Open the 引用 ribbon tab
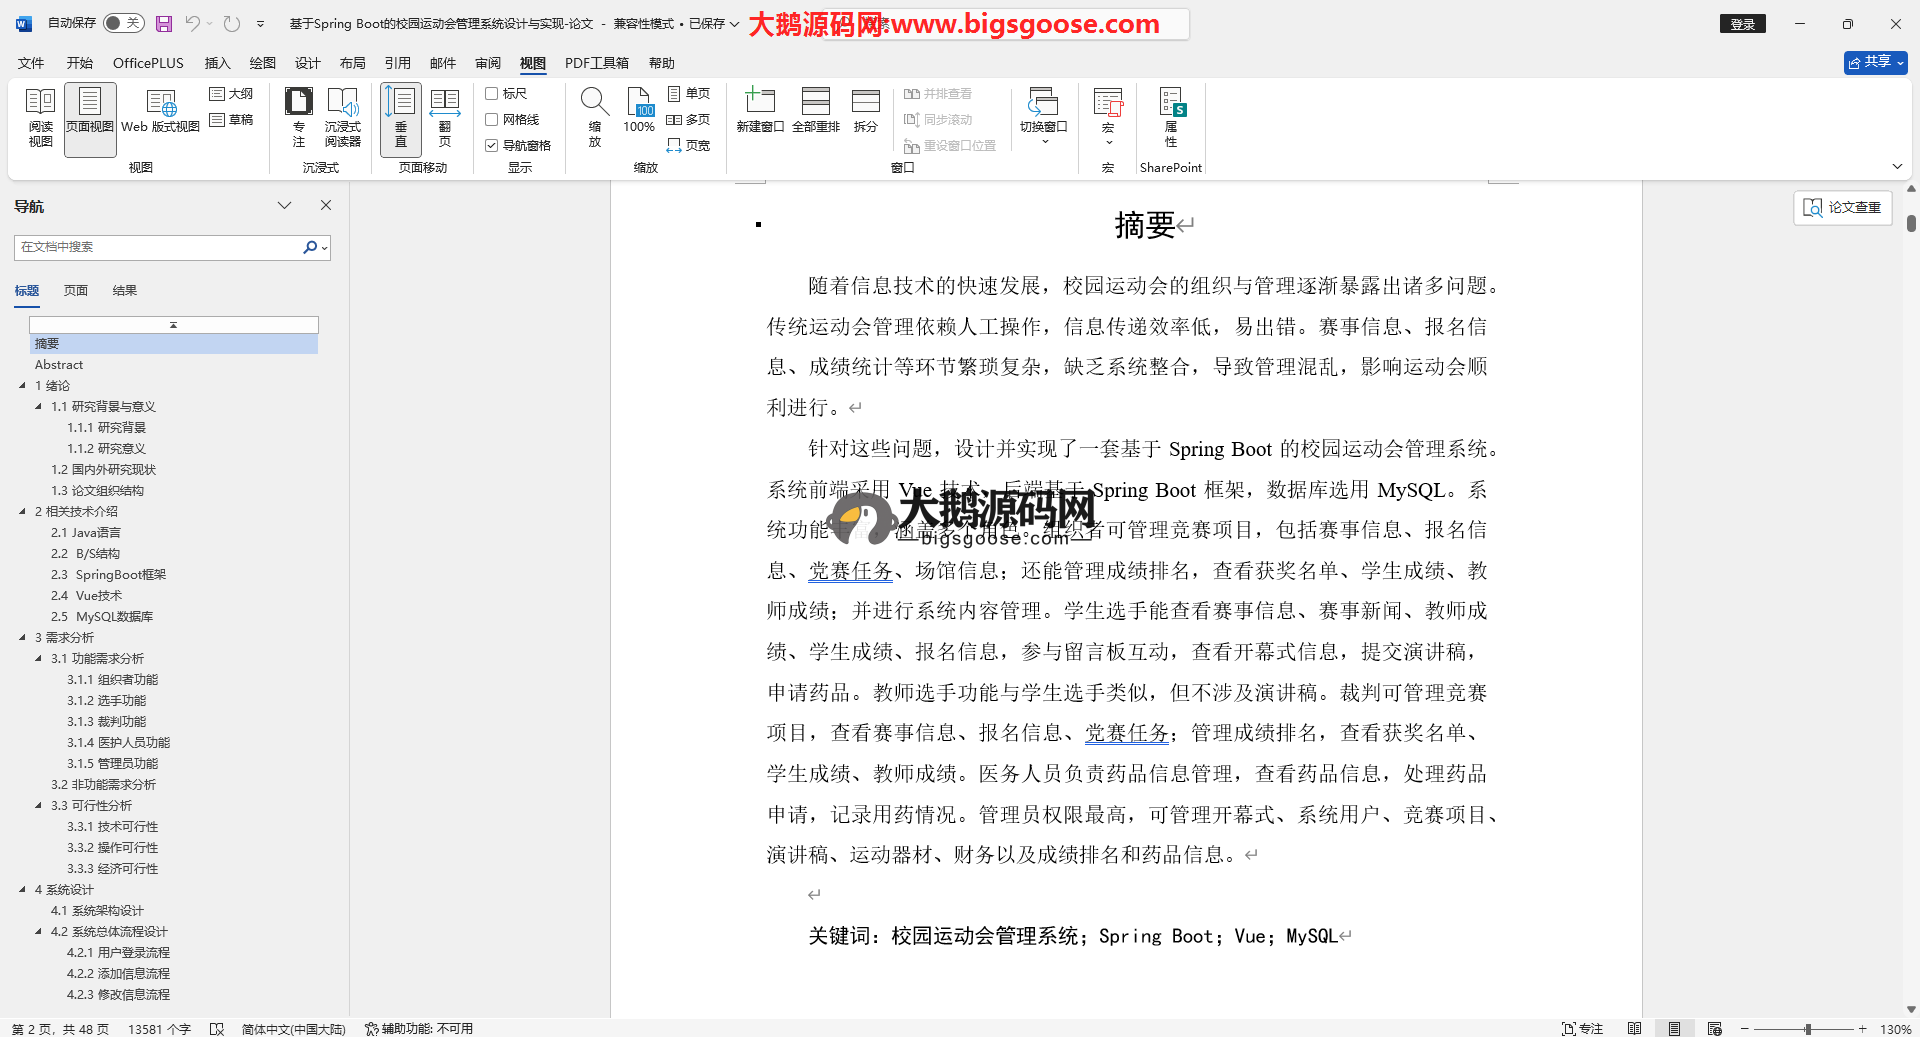 pyautogui.click(x=397, y=63)
